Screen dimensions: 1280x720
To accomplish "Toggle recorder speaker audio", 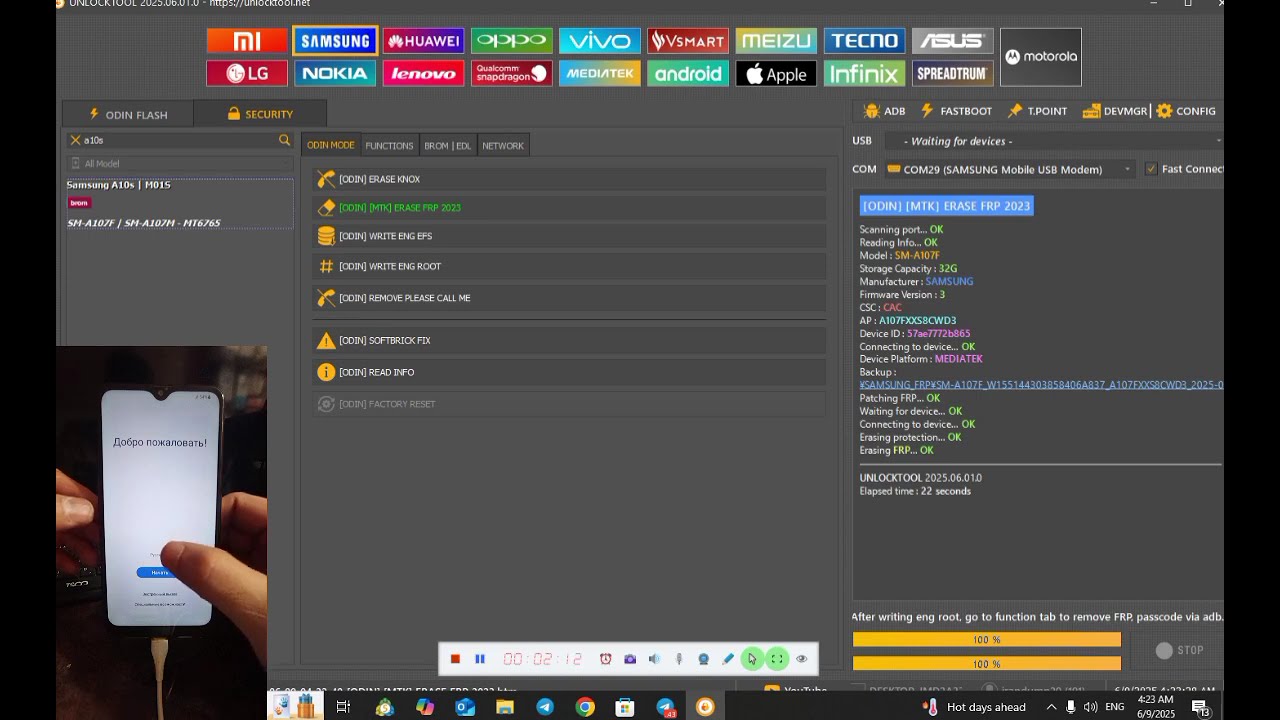I will tap(654, 659).
